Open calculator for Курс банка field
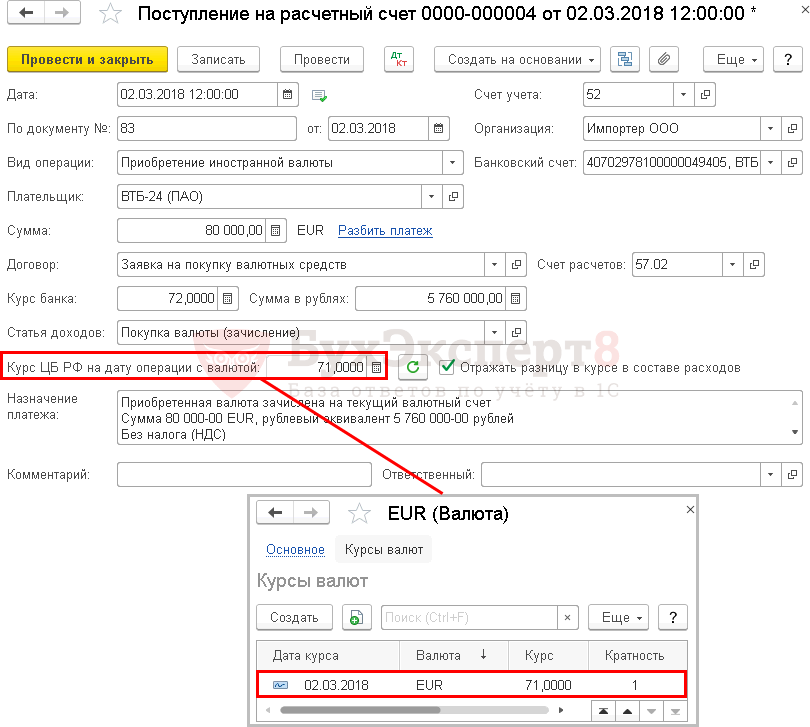The width and height of the screenshot is (810, 727). [228, 298]
